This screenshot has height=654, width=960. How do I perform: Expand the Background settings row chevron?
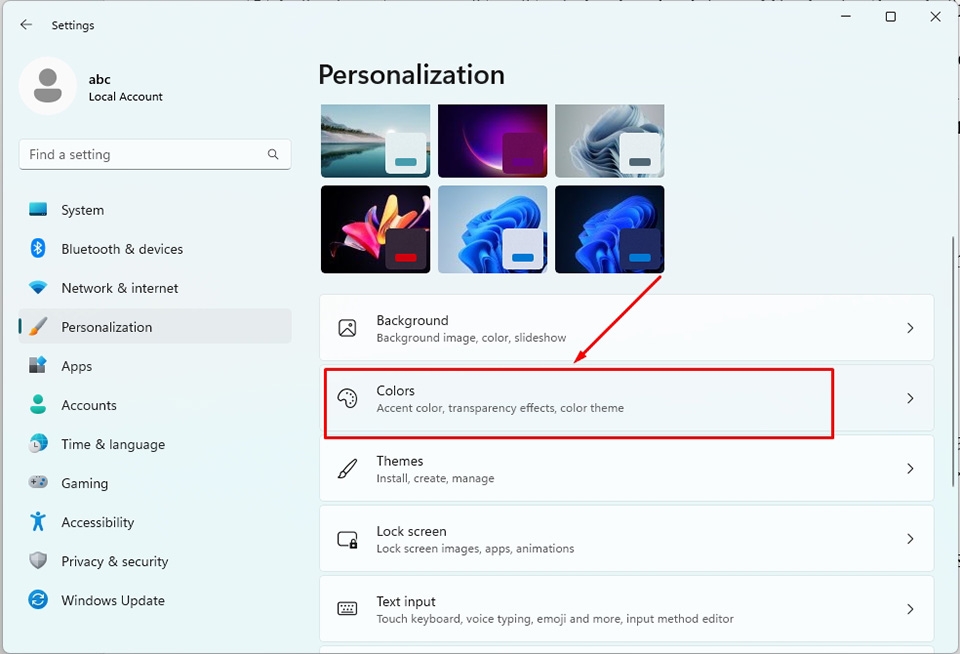pos(910,327)
